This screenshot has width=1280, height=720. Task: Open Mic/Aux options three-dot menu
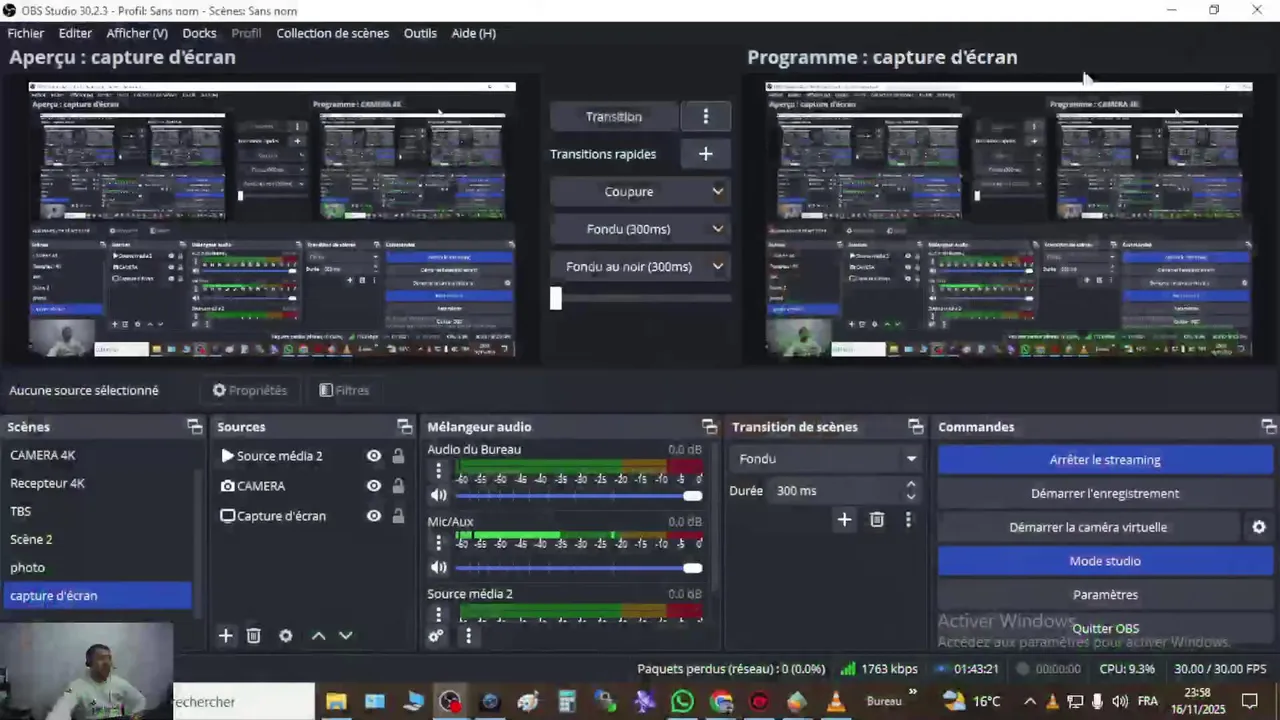pos(438,543)
